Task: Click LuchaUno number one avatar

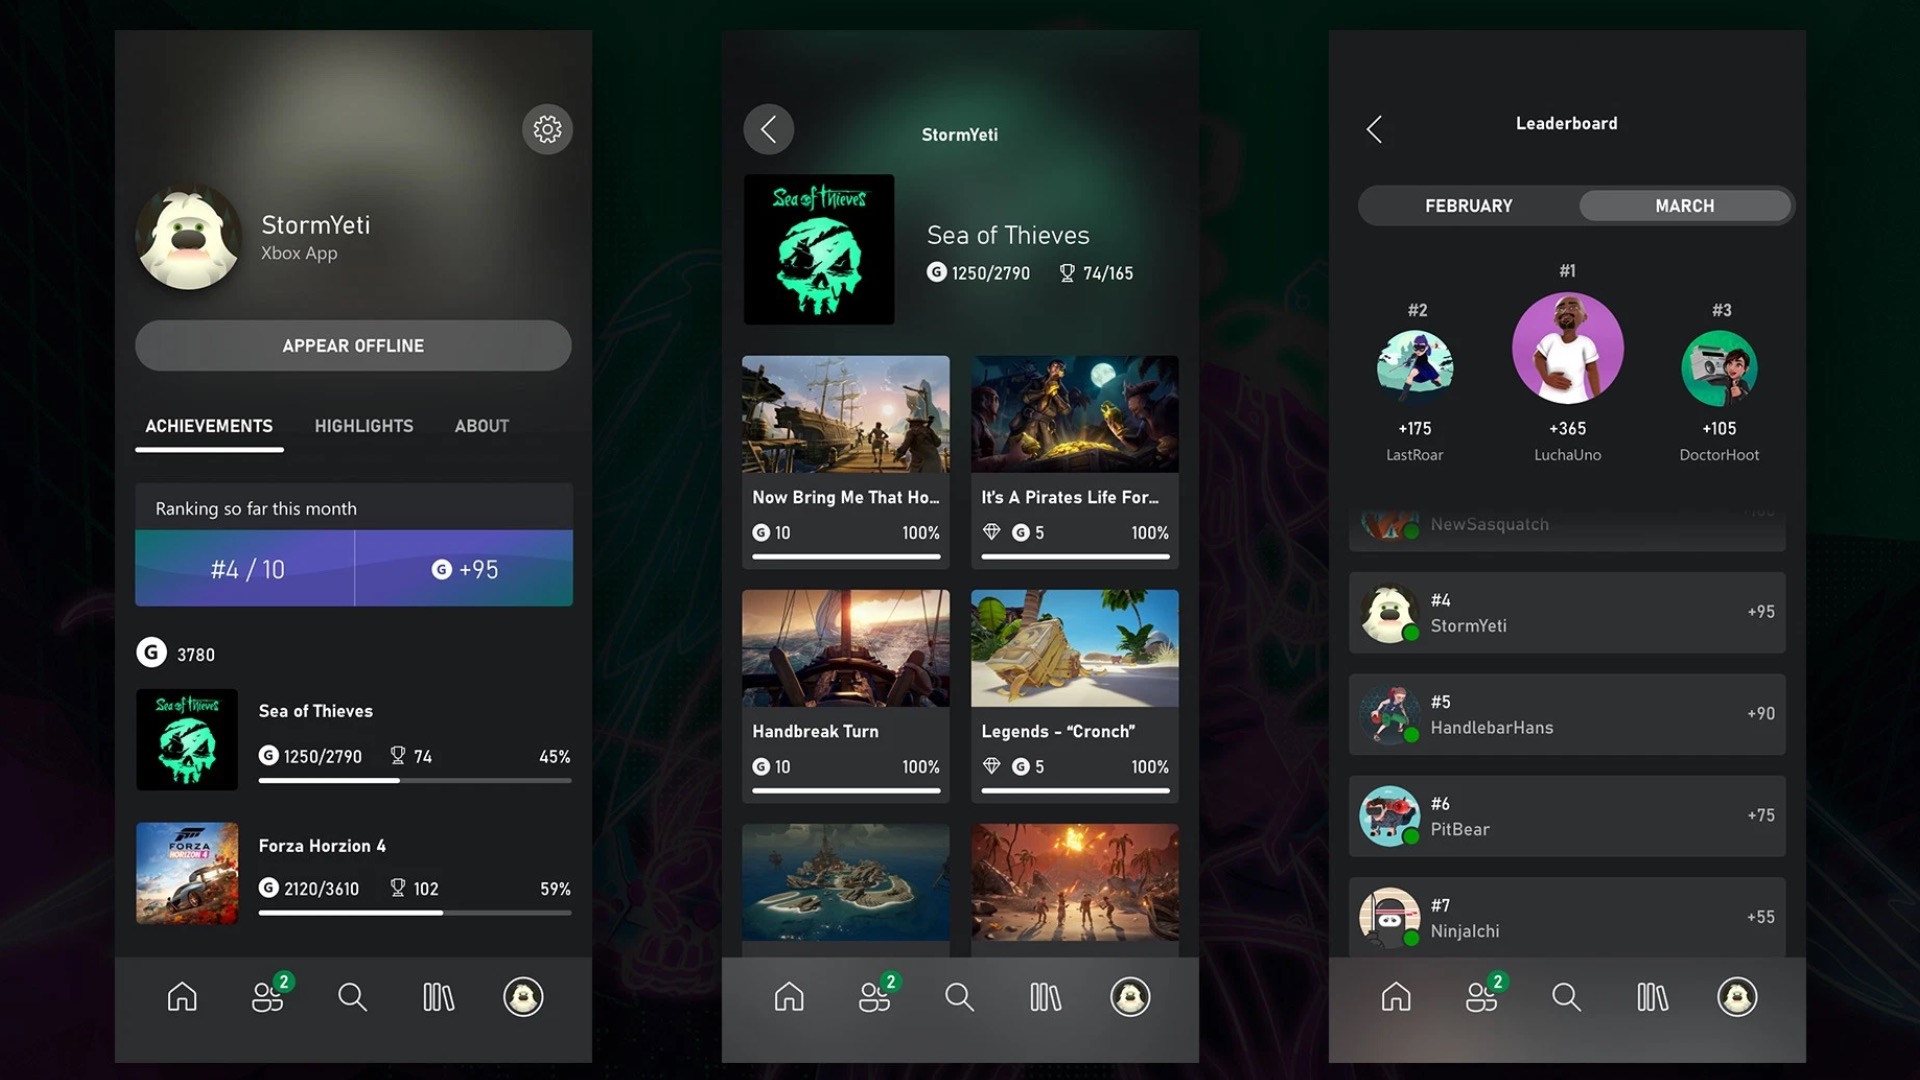Action: point(1567,348)
